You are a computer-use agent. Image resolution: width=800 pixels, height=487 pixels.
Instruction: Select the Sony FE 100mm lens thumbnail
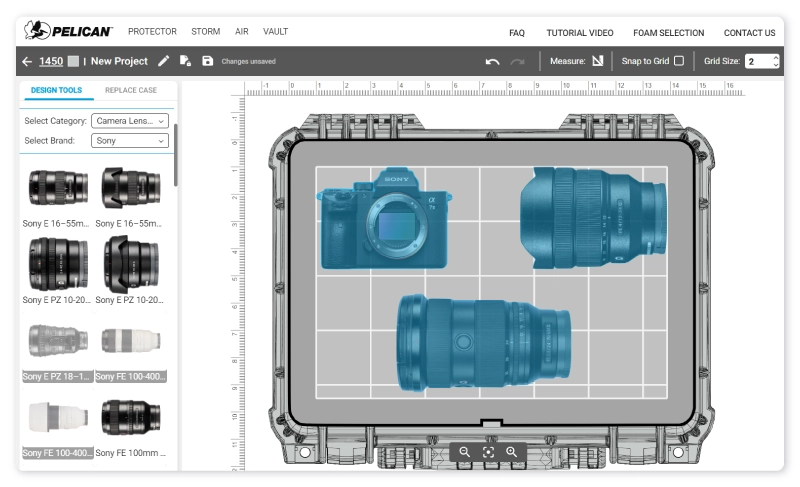point(131,417)
